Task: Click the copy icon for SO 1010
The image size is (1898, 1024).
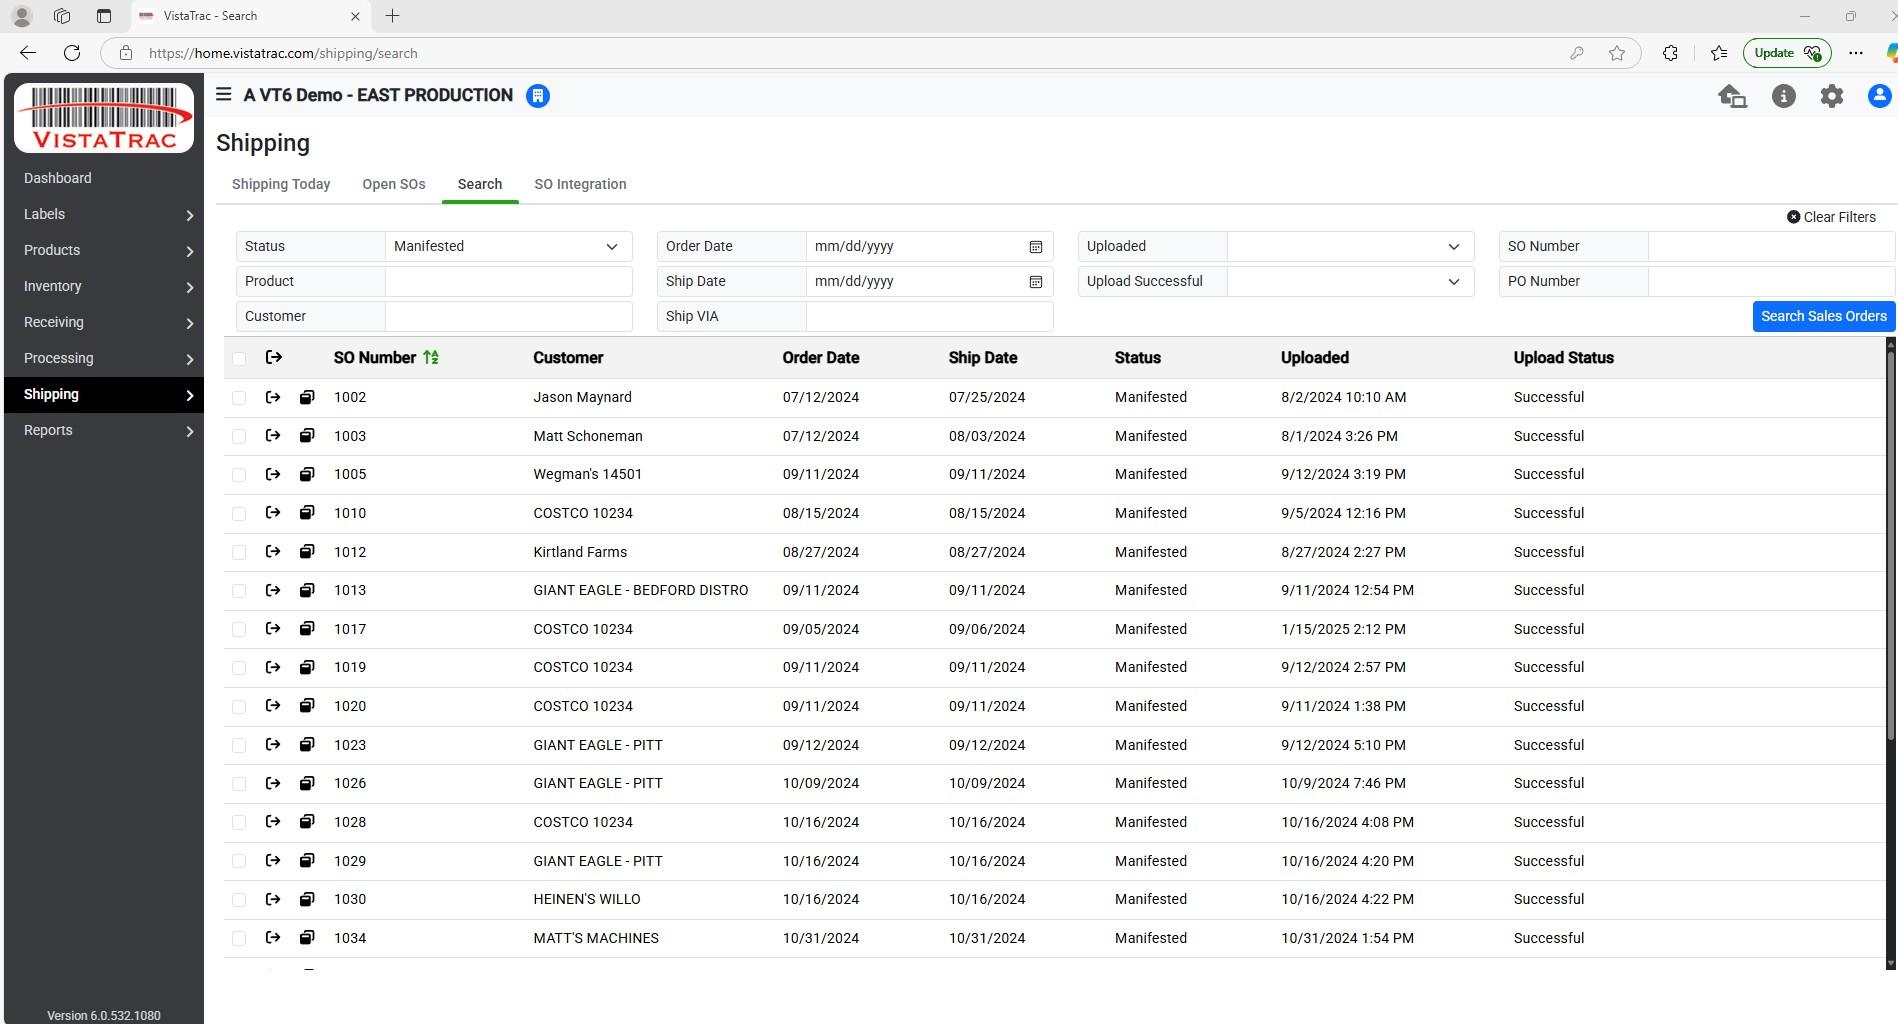Action: pos(307,513)
